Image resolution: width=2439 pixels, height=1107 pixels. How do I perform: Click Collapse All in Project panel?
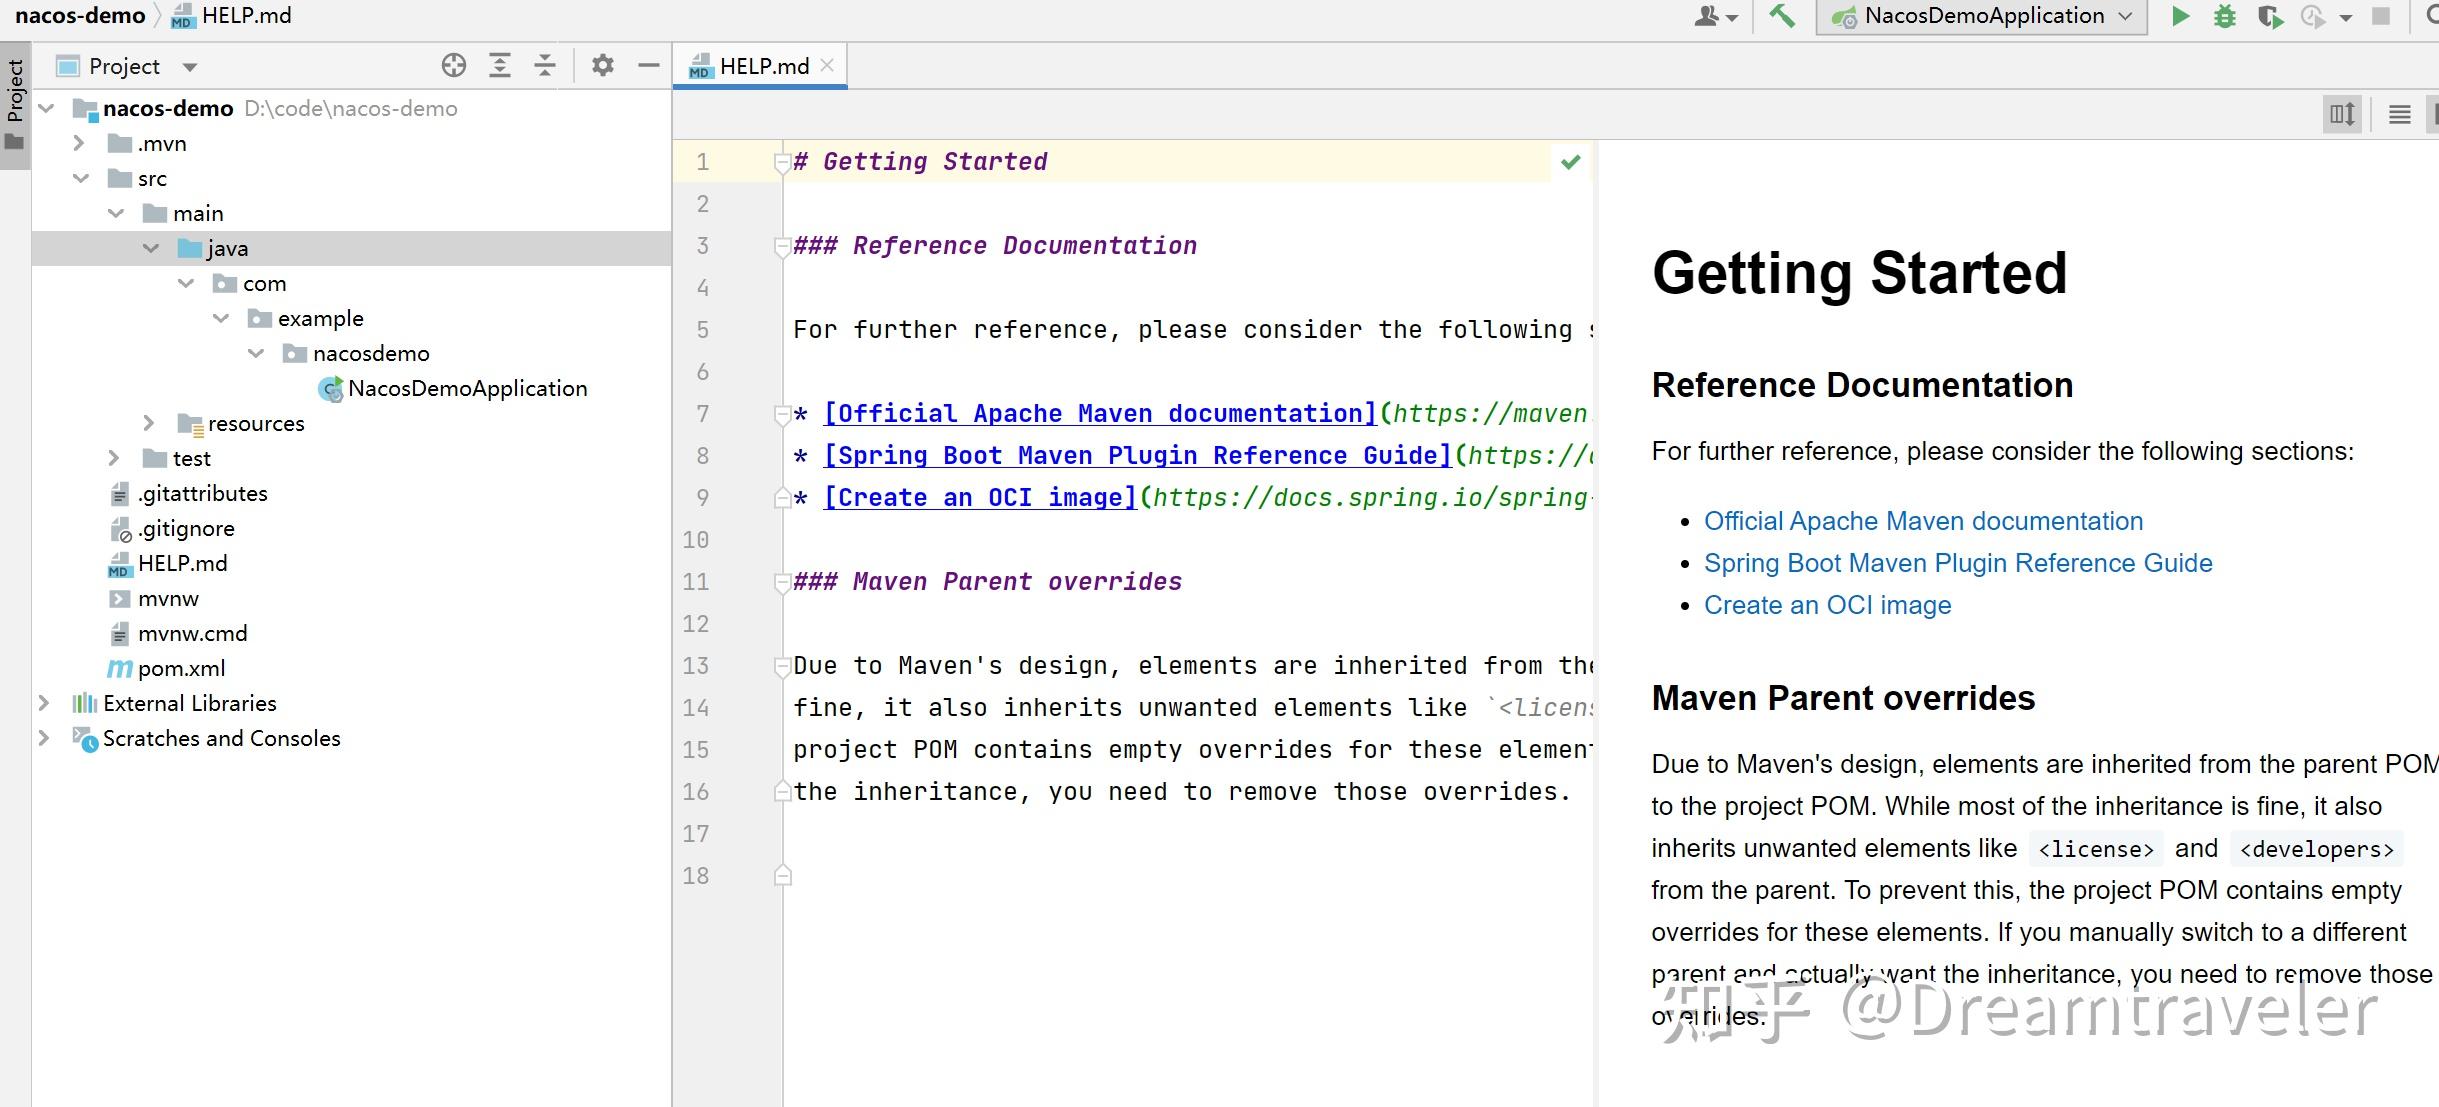[544, 66]
